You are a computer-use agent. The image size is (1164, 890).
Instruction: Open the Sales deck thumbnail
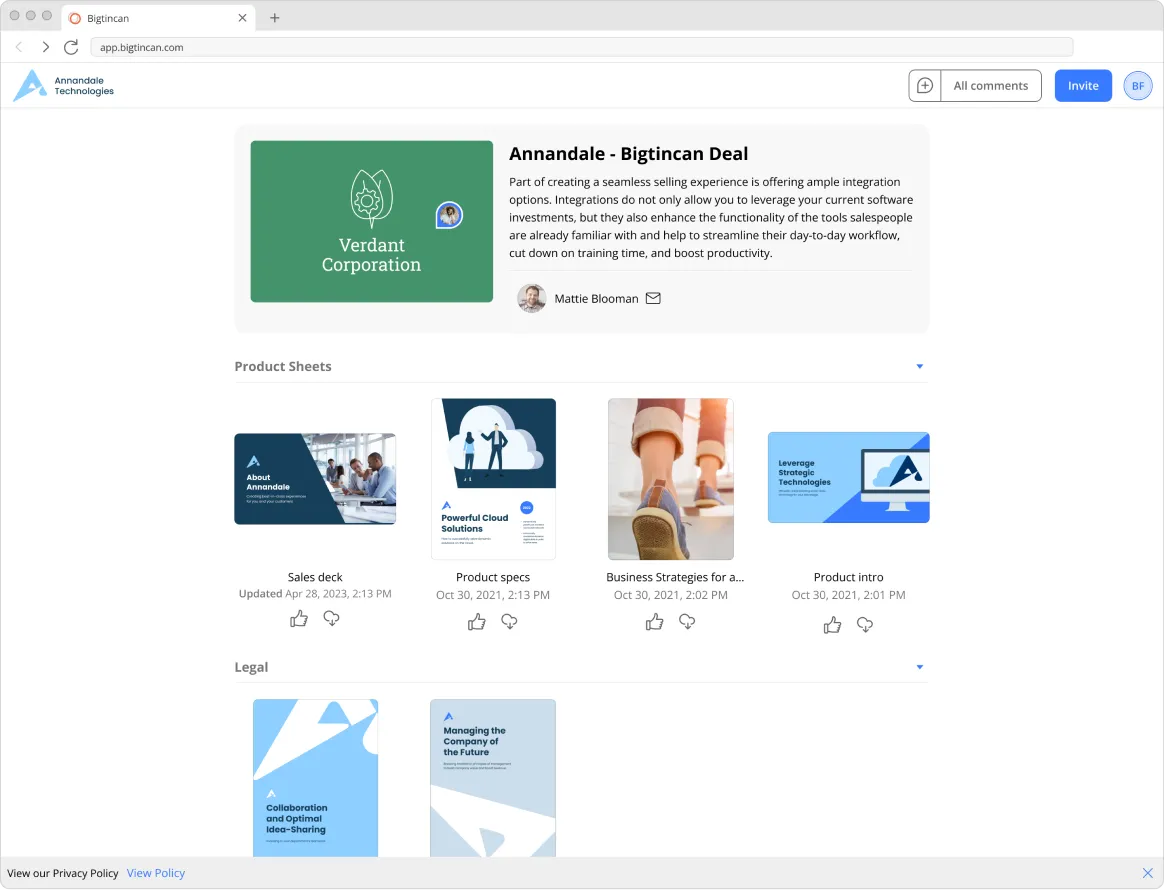point(315,479)
